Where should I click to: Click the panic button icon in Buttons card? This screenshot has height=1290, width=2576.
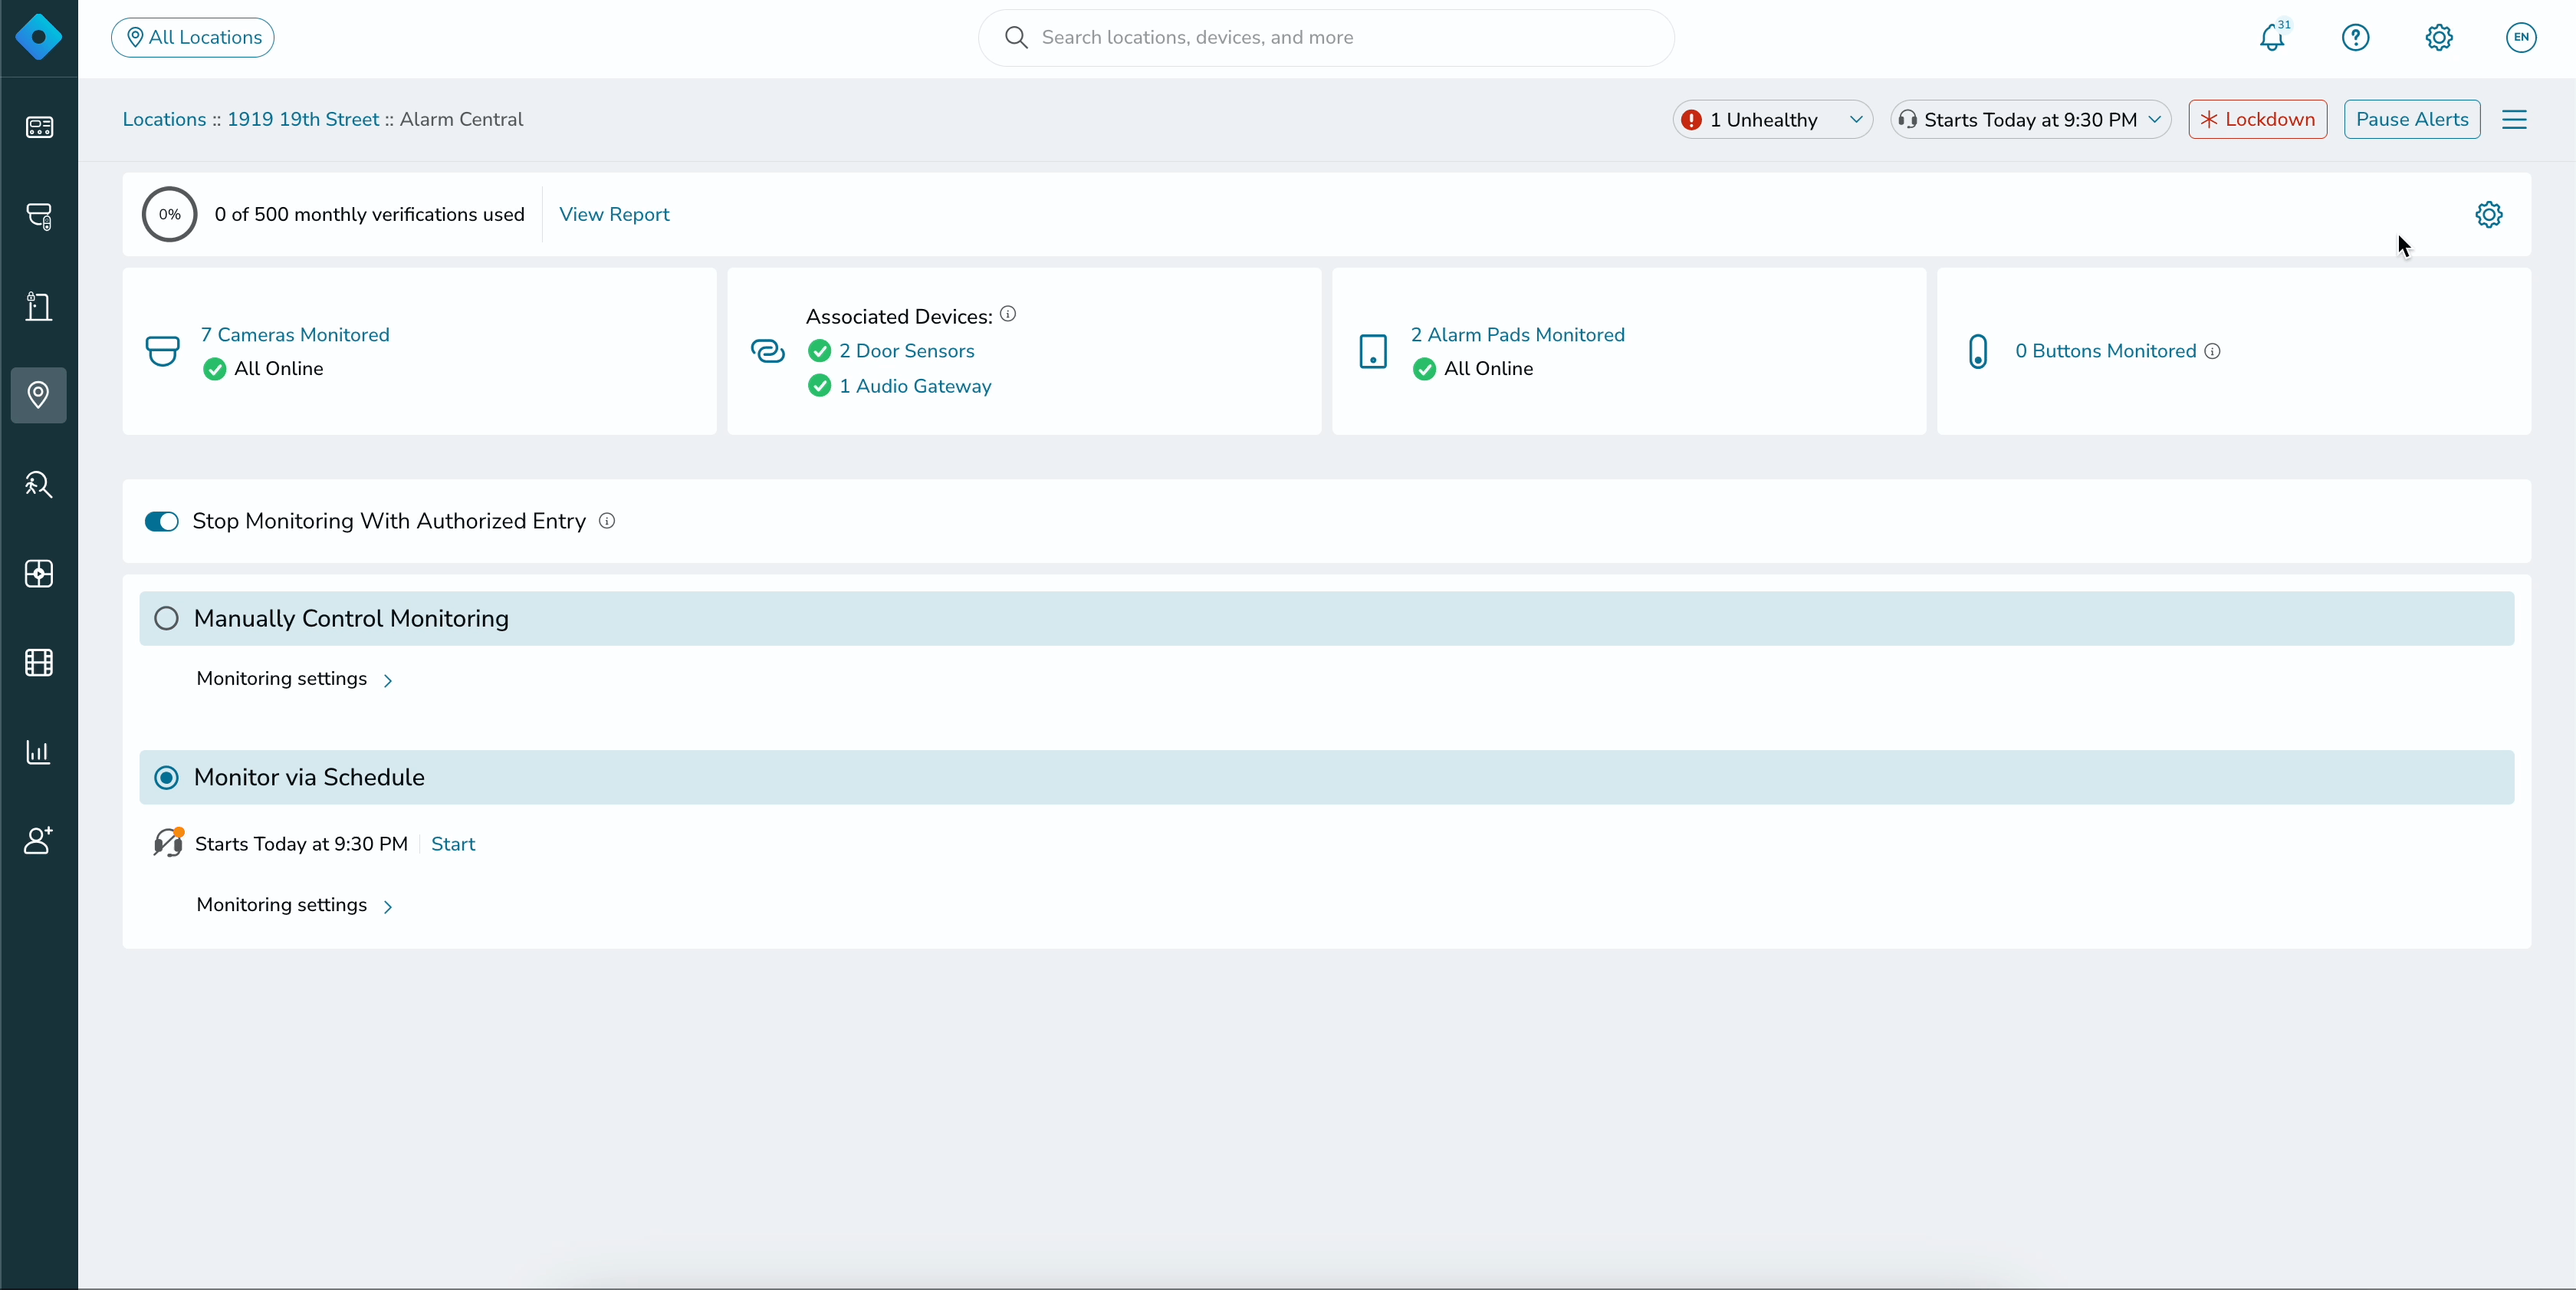point(1978,351)
